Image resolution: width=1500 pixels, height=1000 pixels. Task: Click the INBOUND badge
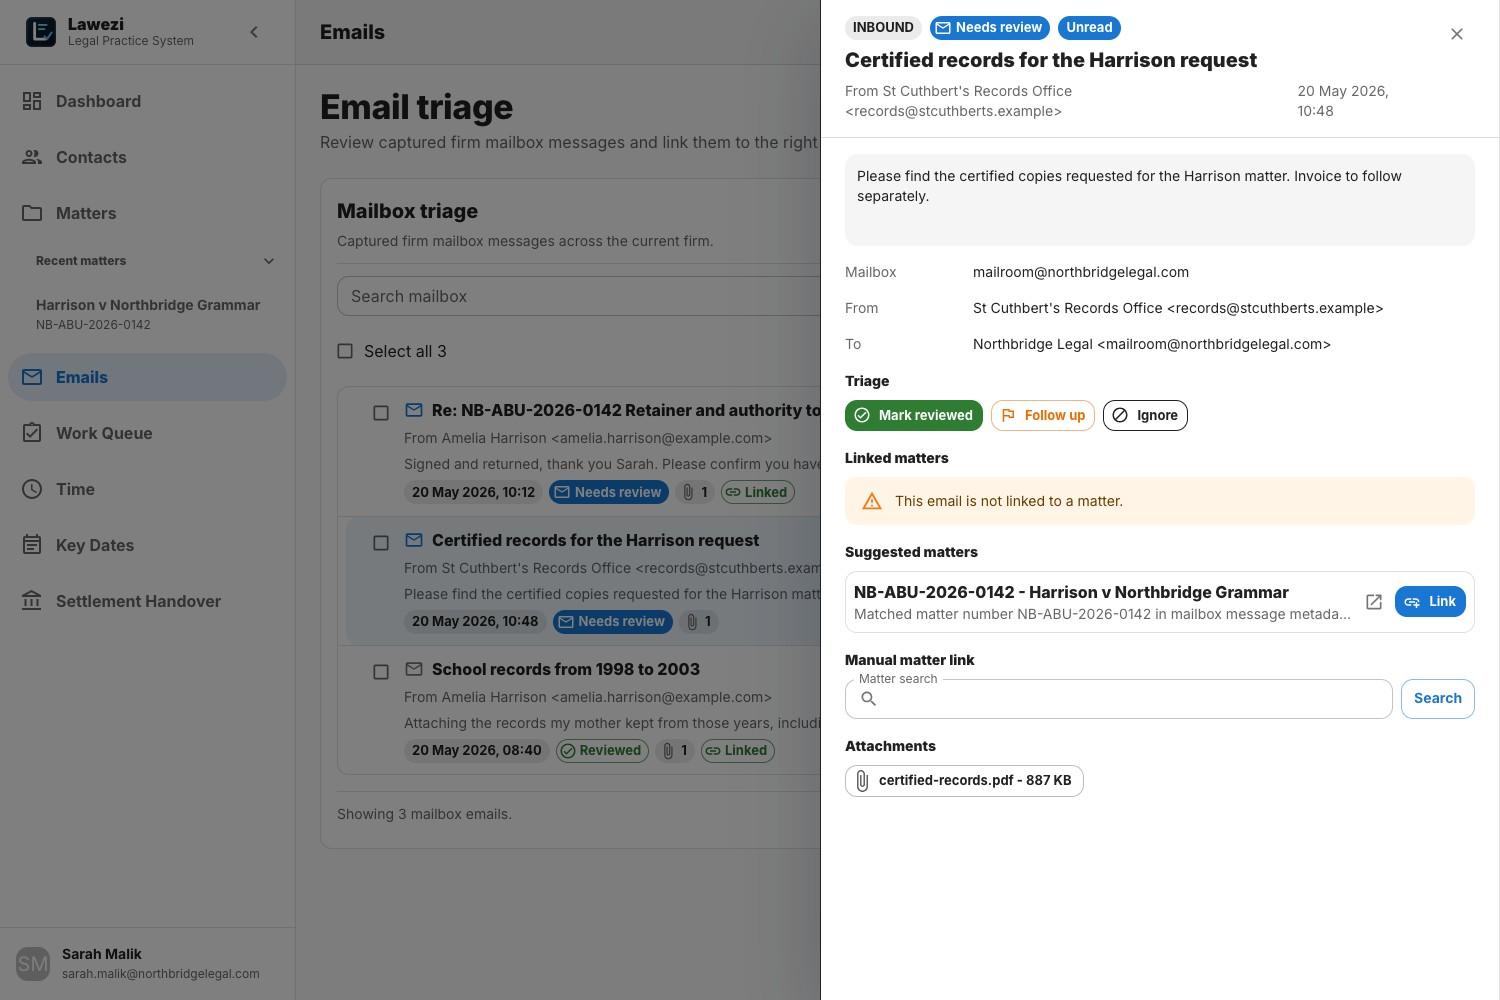883,28
